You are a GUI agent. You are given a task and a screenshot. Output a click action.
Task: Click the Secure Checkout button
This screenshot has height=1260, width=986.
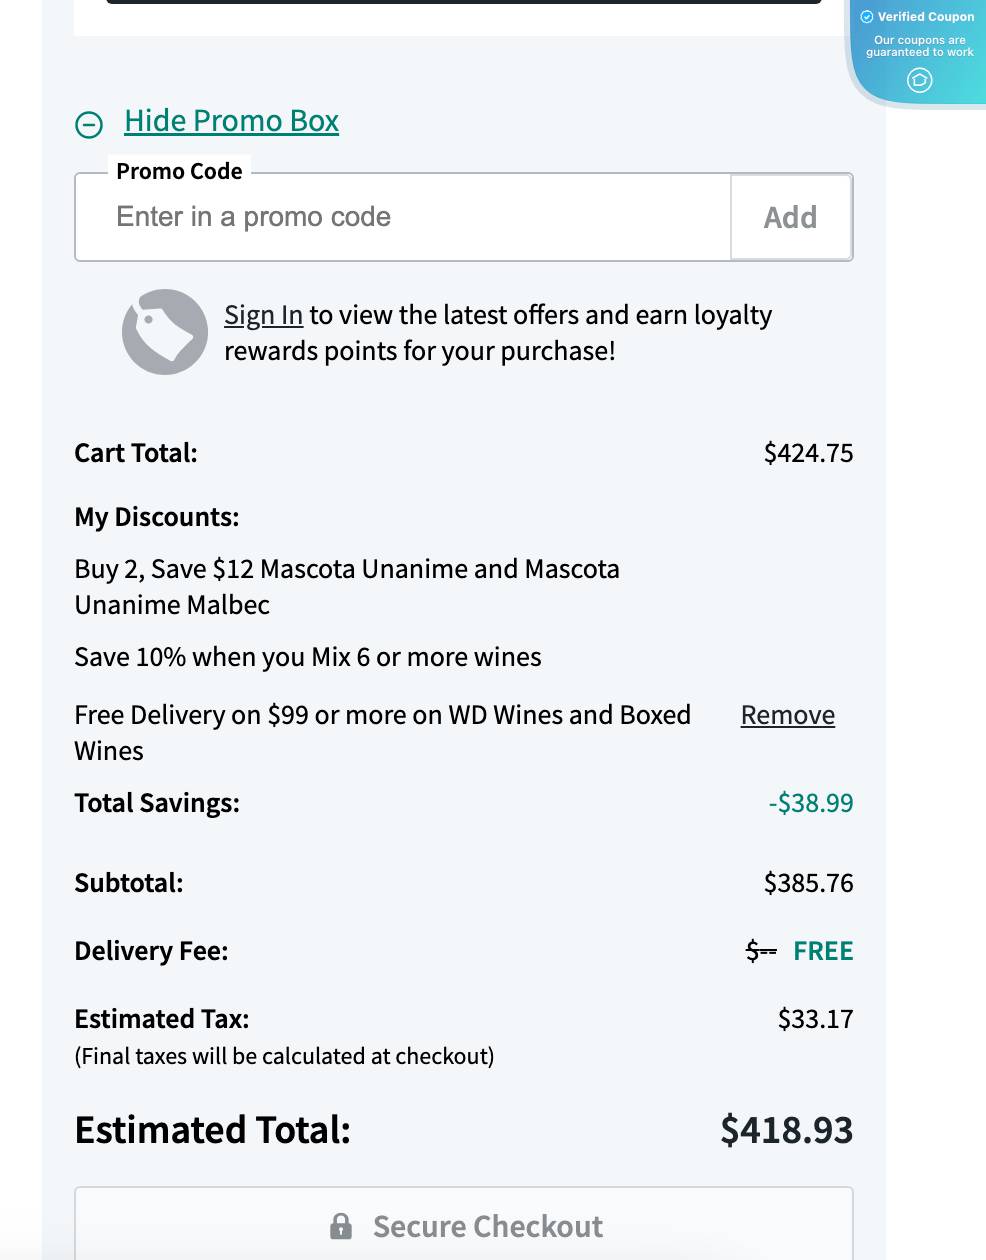pyautogui.click(x=464, y=1224)
